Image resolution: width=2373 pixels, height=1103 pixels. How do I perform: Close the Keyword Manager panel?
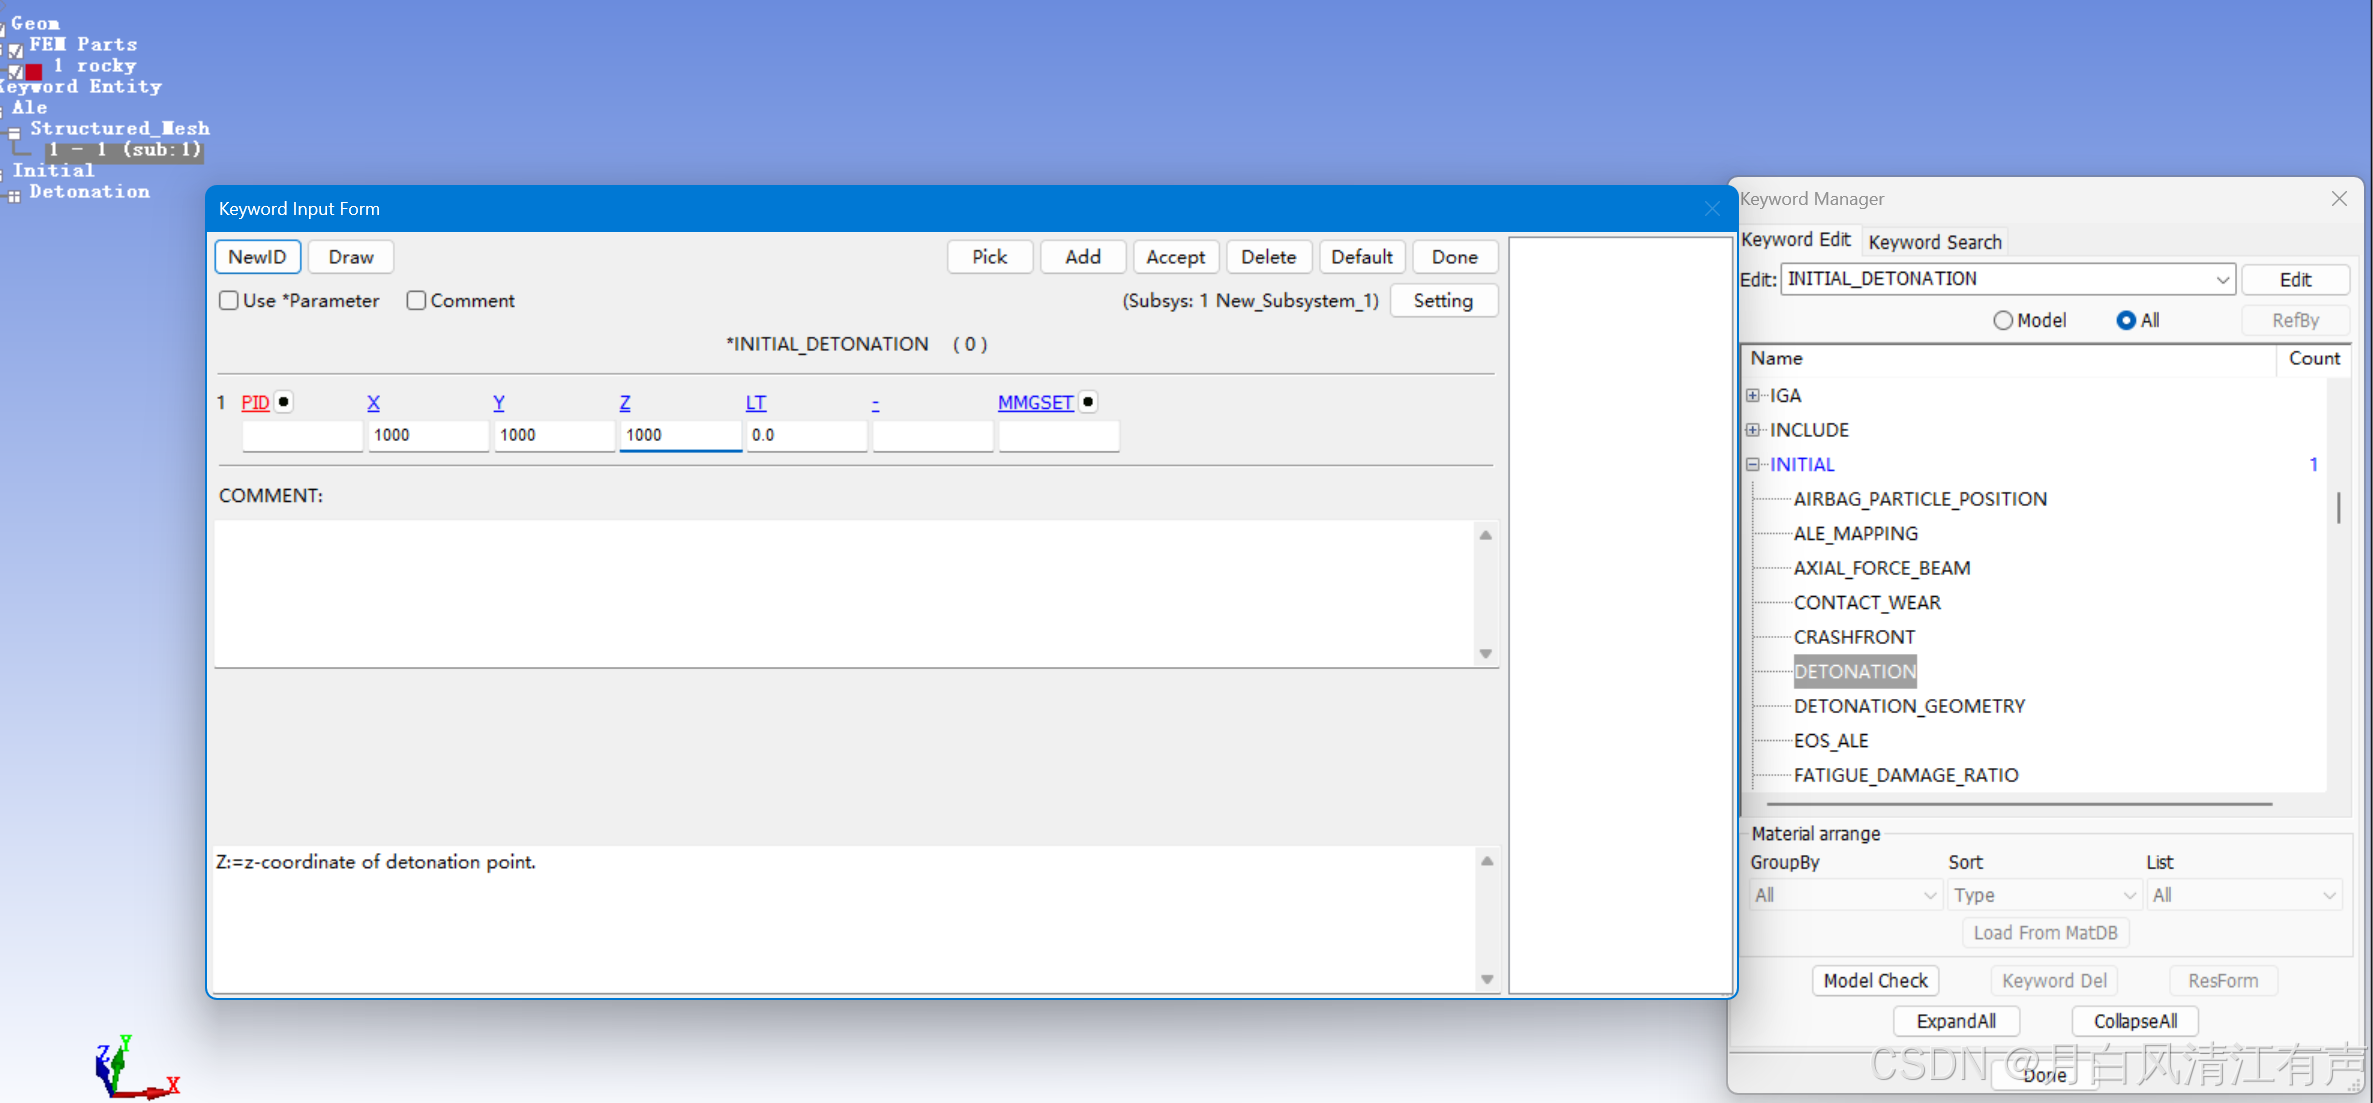2339,199
